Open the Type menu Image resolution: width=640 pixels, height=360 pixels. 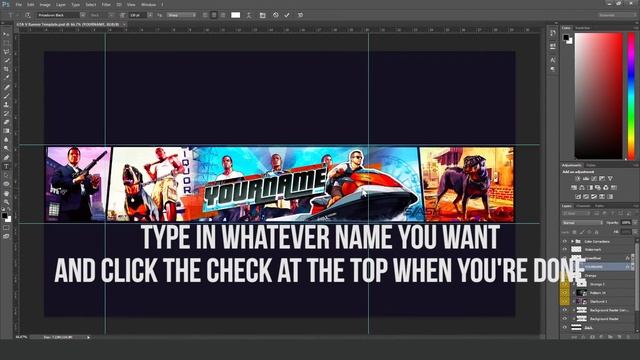click(76, 5)
